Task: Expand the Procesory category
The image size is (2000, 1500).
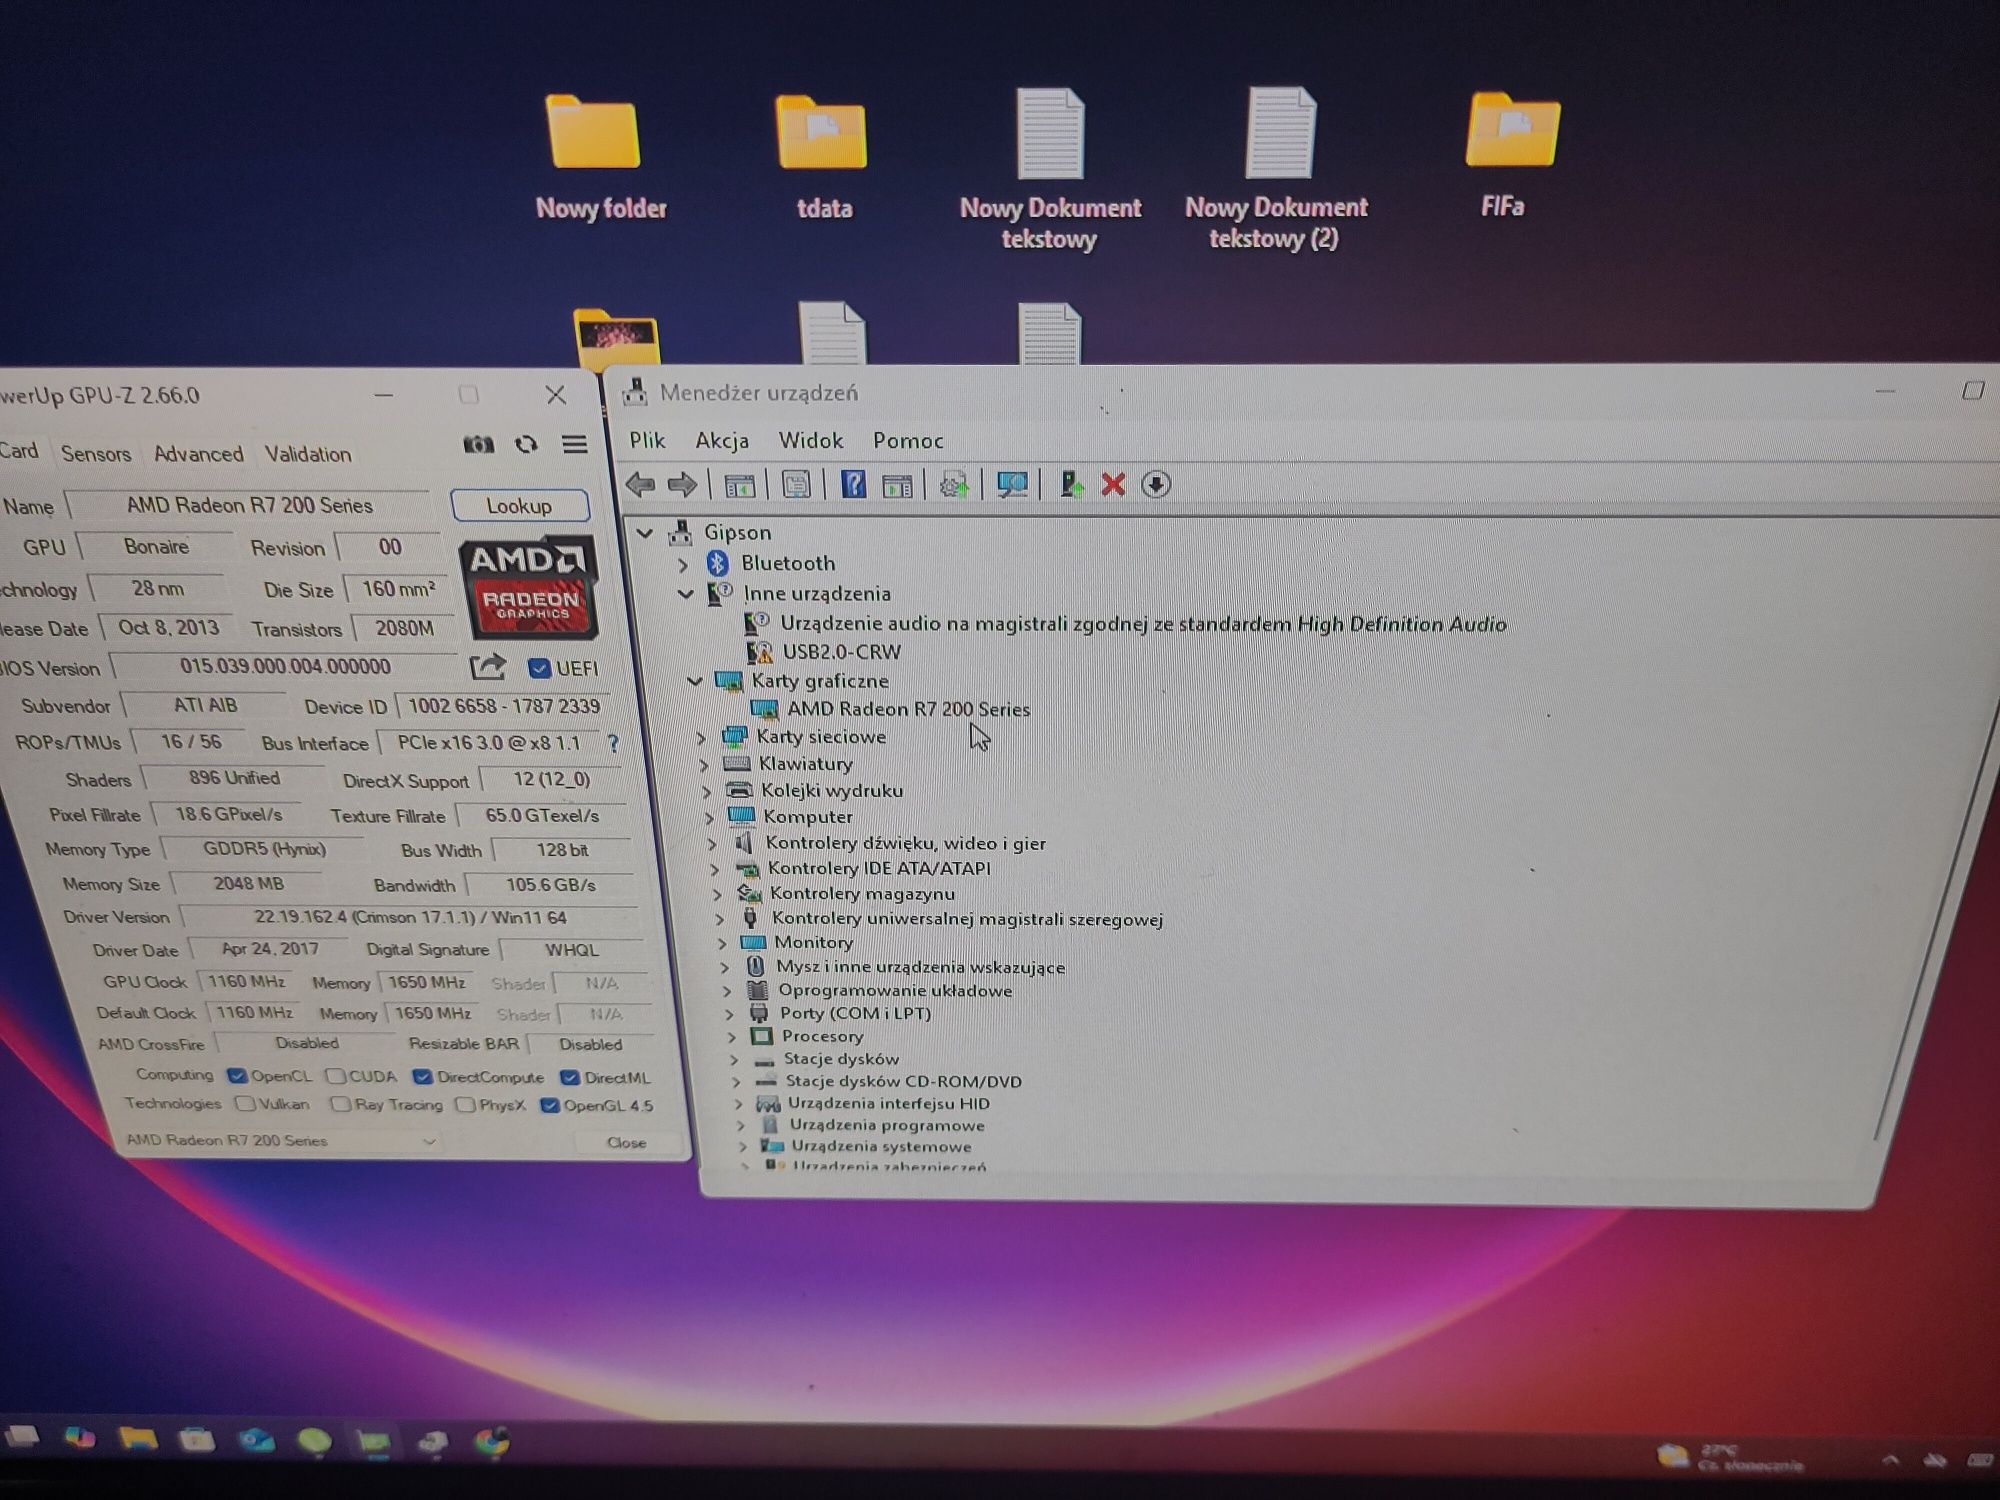Action: (732, 1037)
